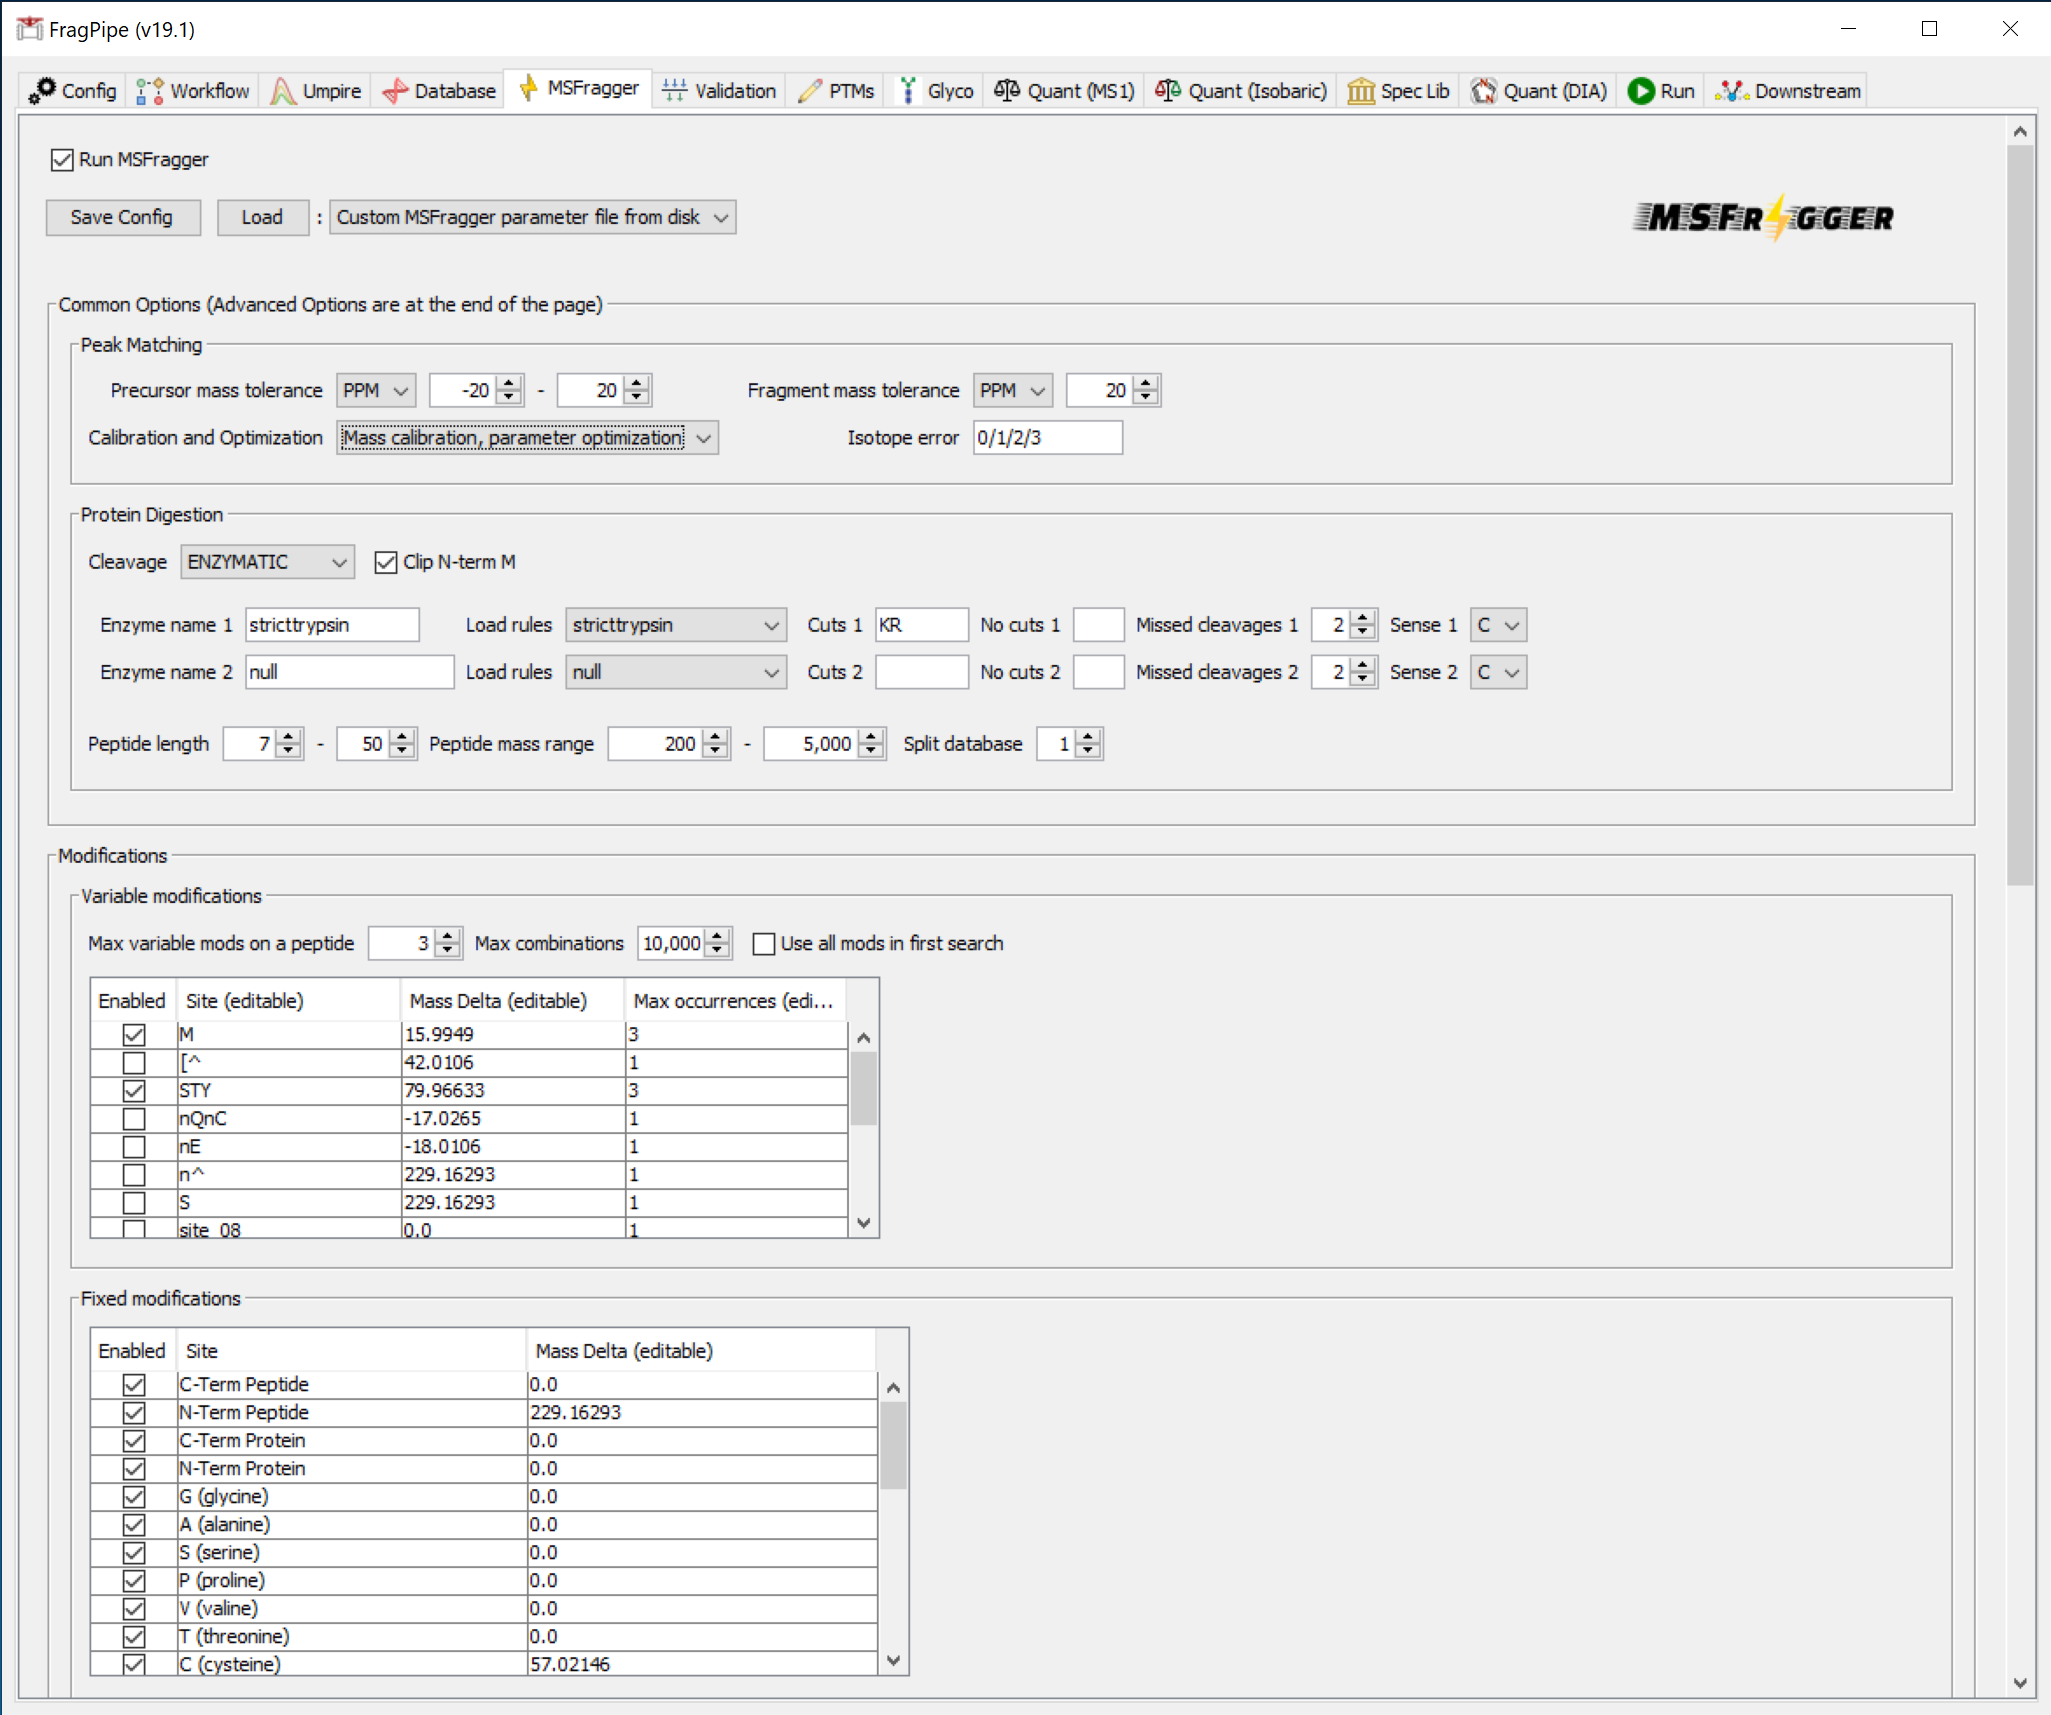Click the Config gear icon

43,91
